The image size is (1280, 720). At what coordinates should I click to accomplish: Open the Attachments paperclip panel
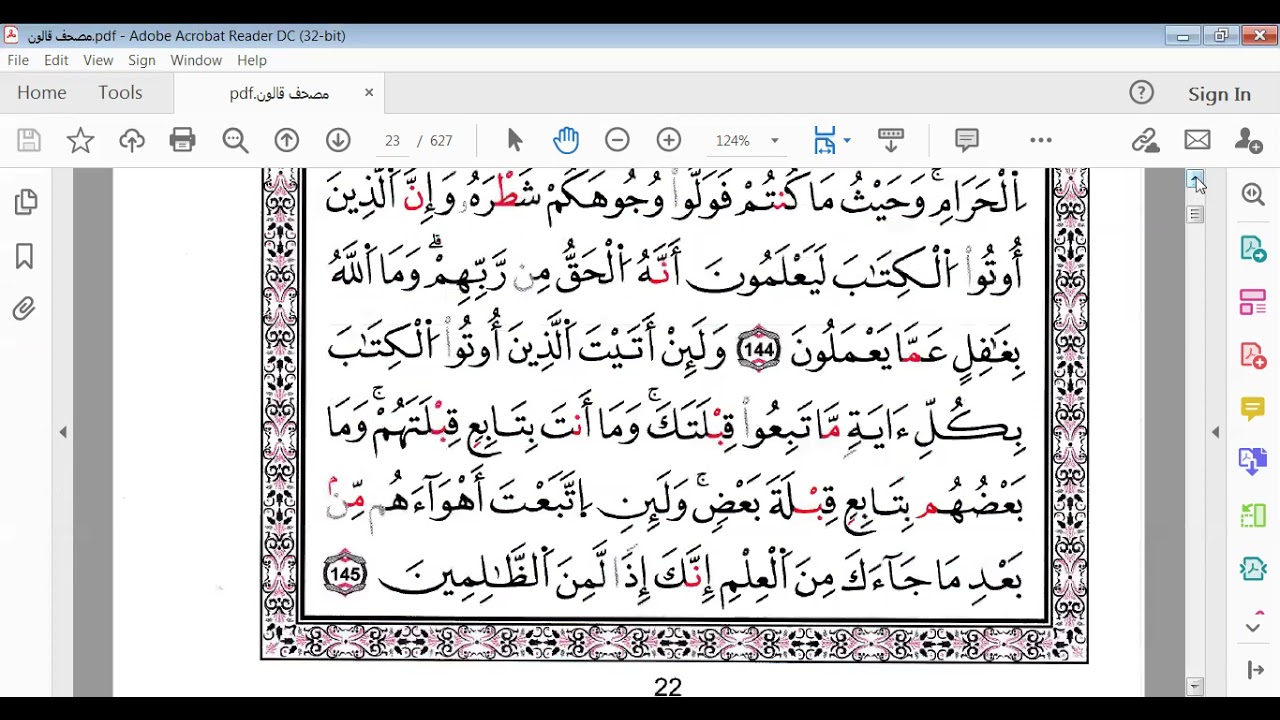(x=24, y=309)
